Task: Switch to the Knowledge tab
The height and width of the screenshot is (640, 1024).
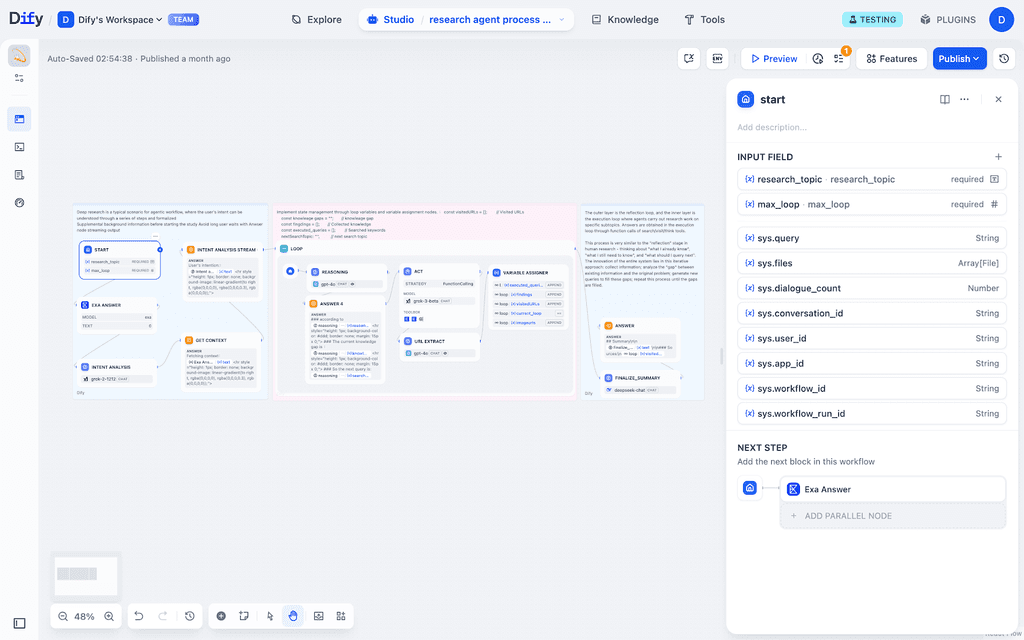Action: [624, 19]
